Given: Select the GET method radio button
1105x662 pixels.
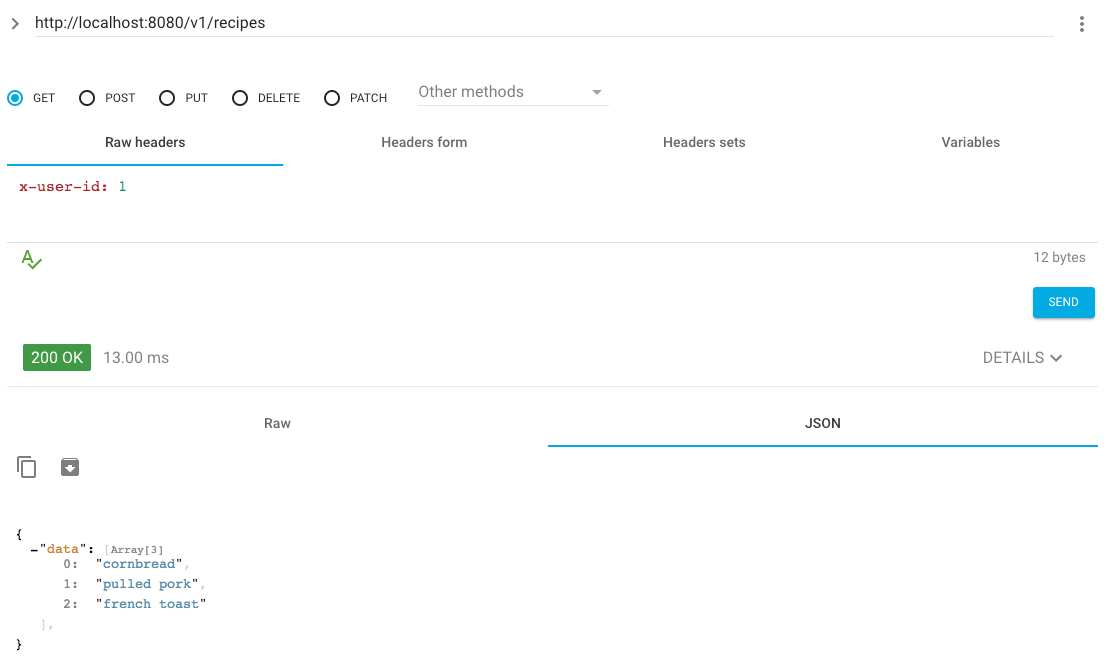Looking at the screenshot, I should [x=15, y=98].
